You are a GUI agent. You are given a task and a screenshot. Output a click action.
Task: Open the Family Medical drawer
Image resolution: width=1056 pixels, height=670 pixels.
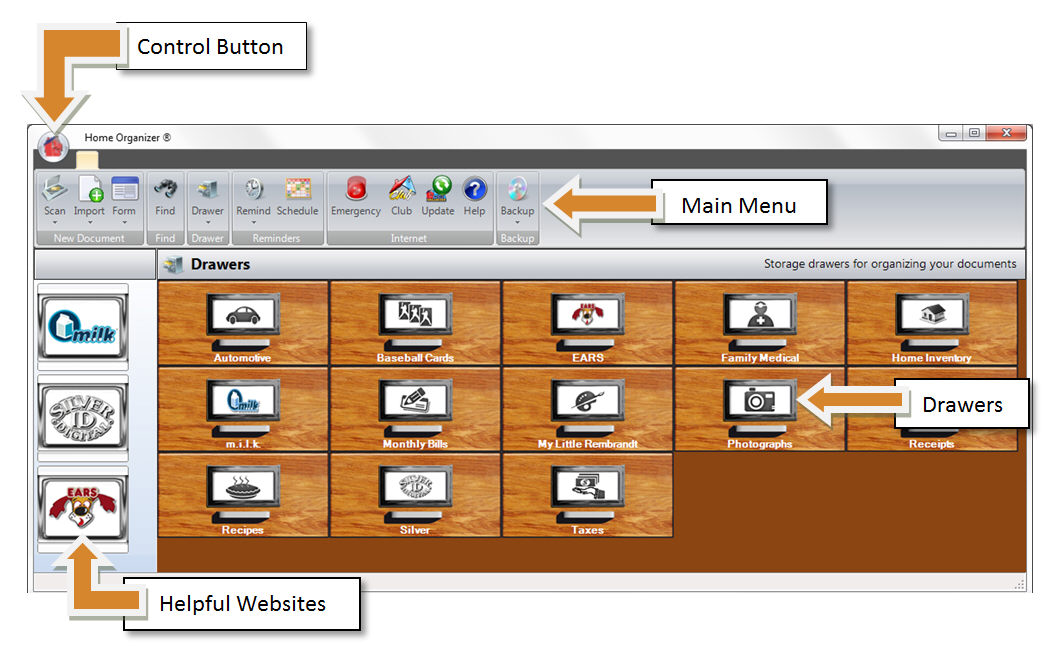pos(760,323)
